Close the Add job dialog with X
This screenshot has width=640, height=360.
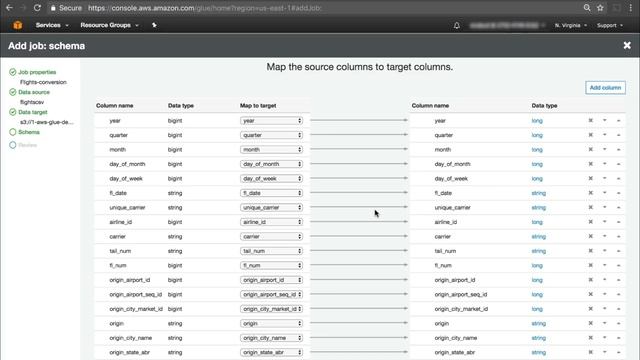627,45
